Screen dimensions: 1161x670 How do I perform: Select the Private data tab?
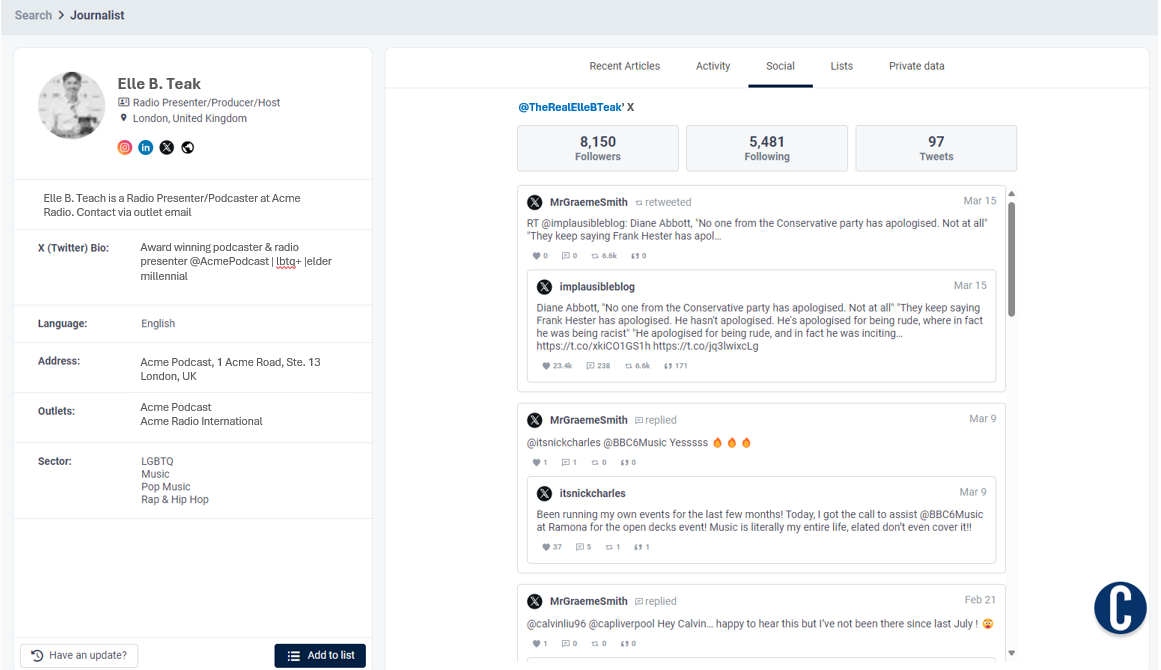pyautogui.click(x=916, y=66)
